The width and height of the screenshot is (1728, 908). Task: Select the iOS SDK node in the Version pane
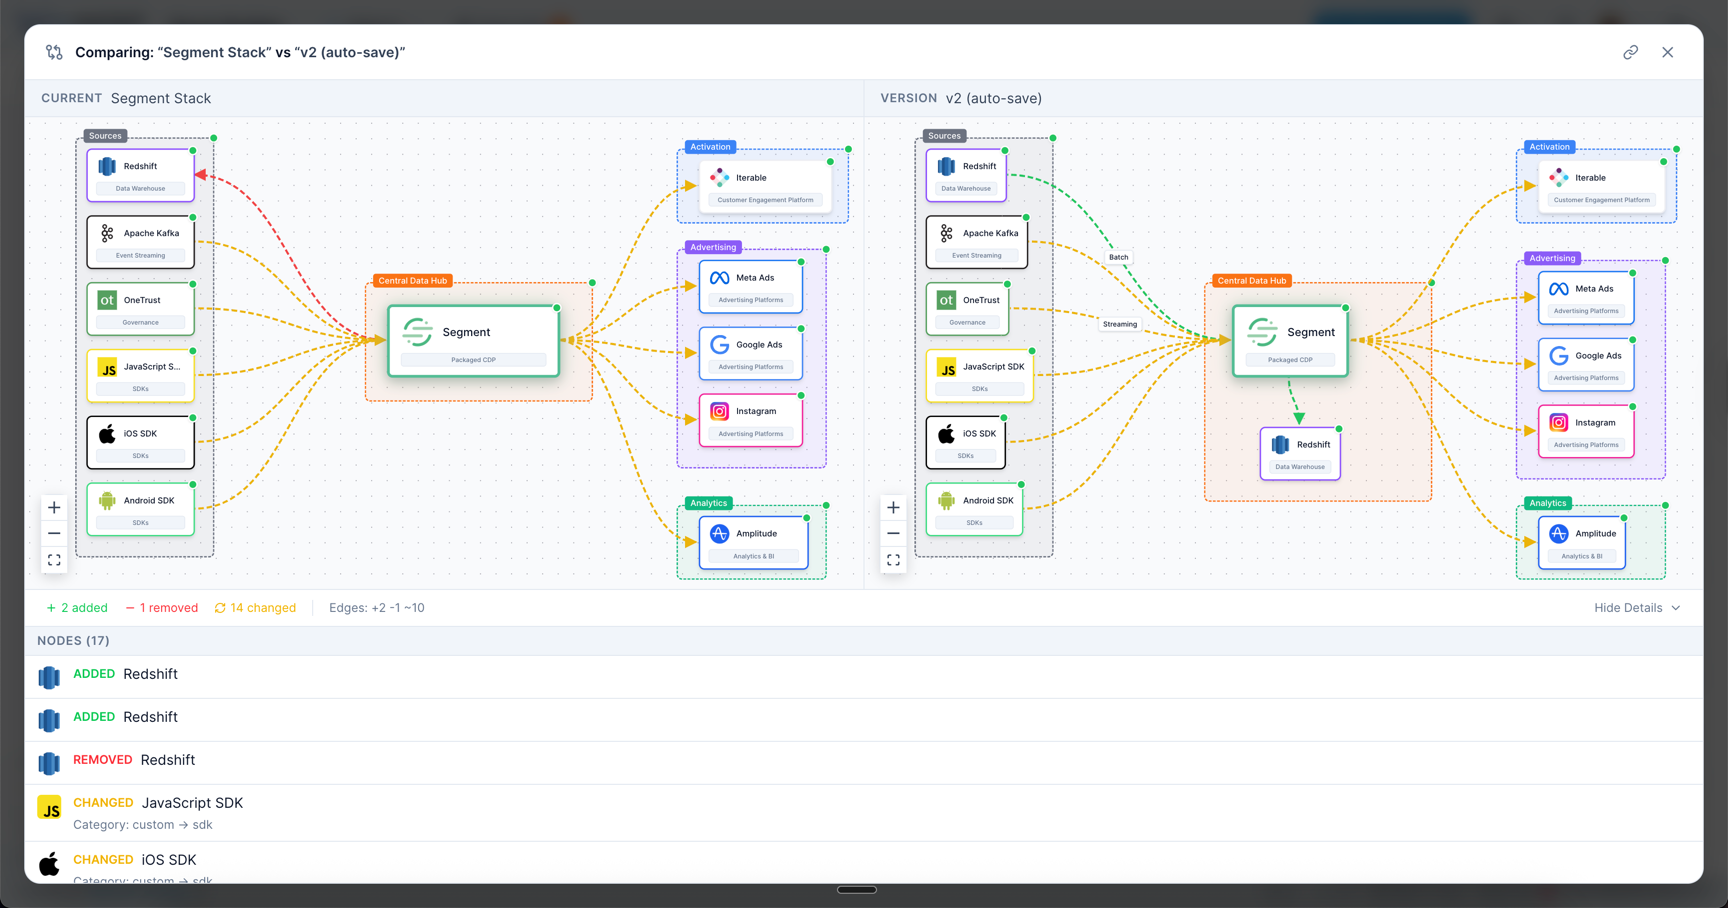966,443
